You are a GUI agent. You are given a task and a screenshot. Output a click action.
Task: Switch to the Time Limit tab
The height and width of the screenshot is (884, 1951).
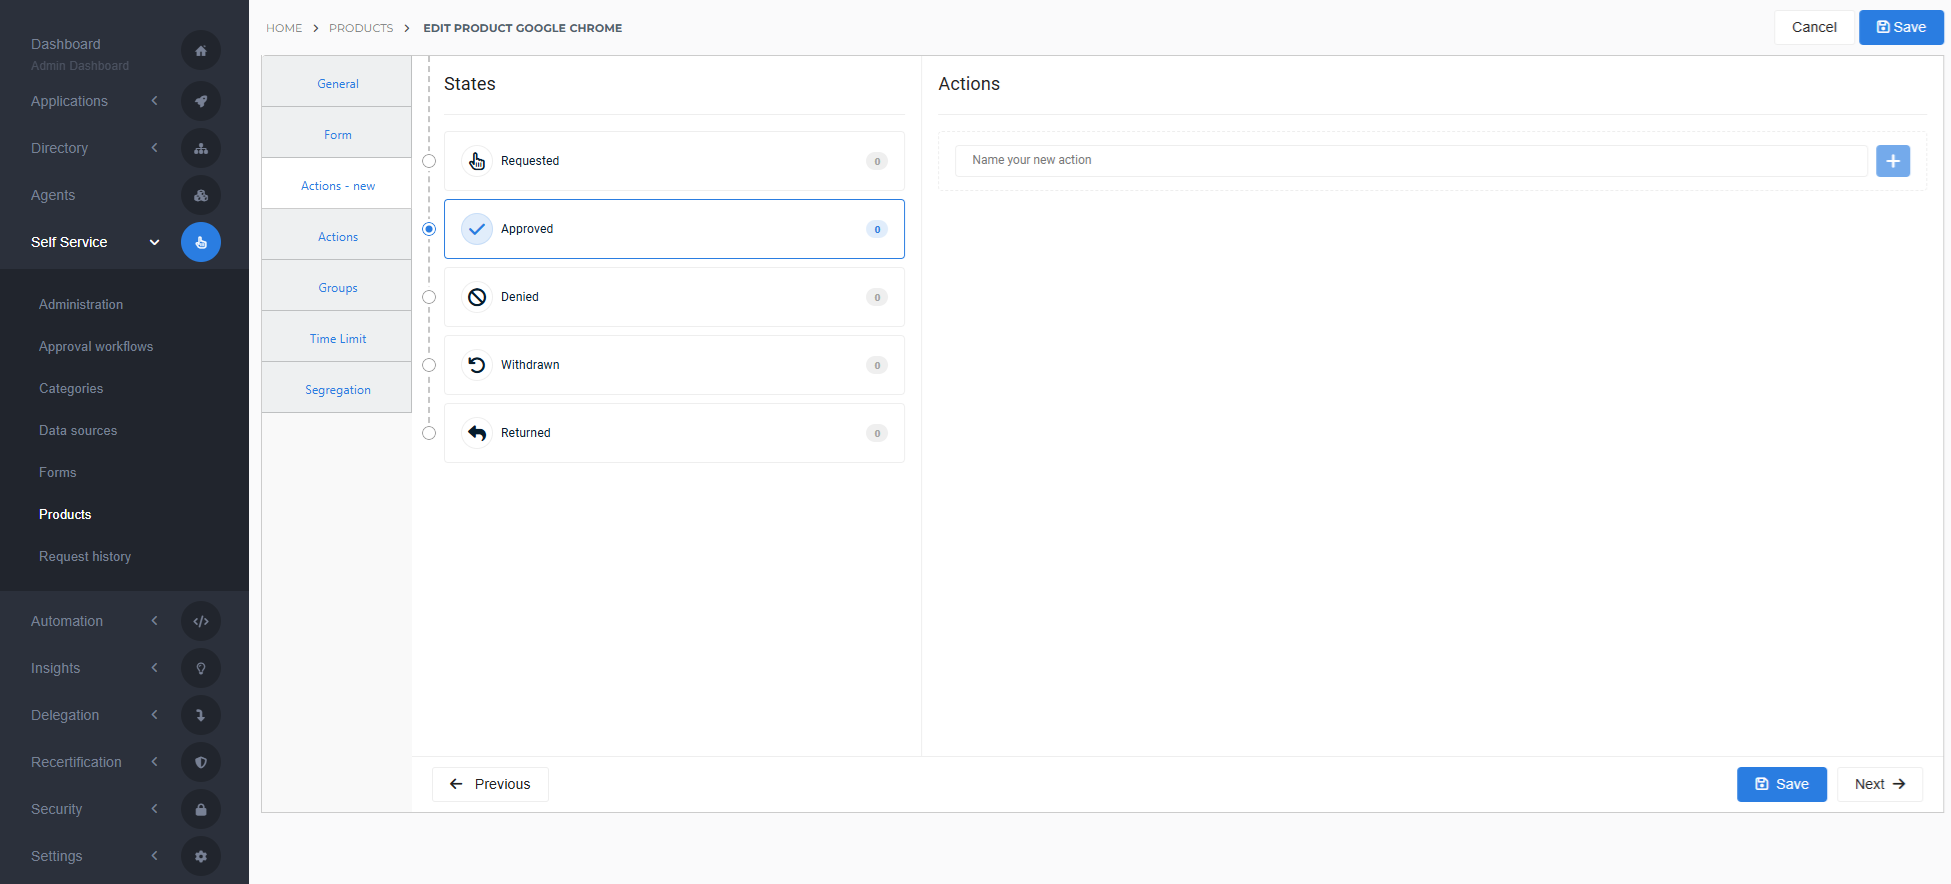[x=337, y=339]
